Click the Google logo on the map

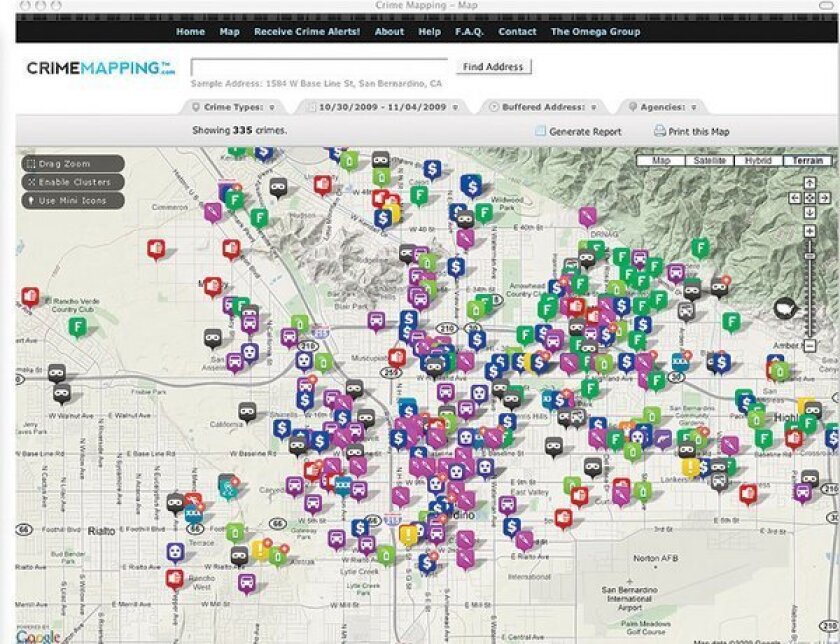point(39,635)
